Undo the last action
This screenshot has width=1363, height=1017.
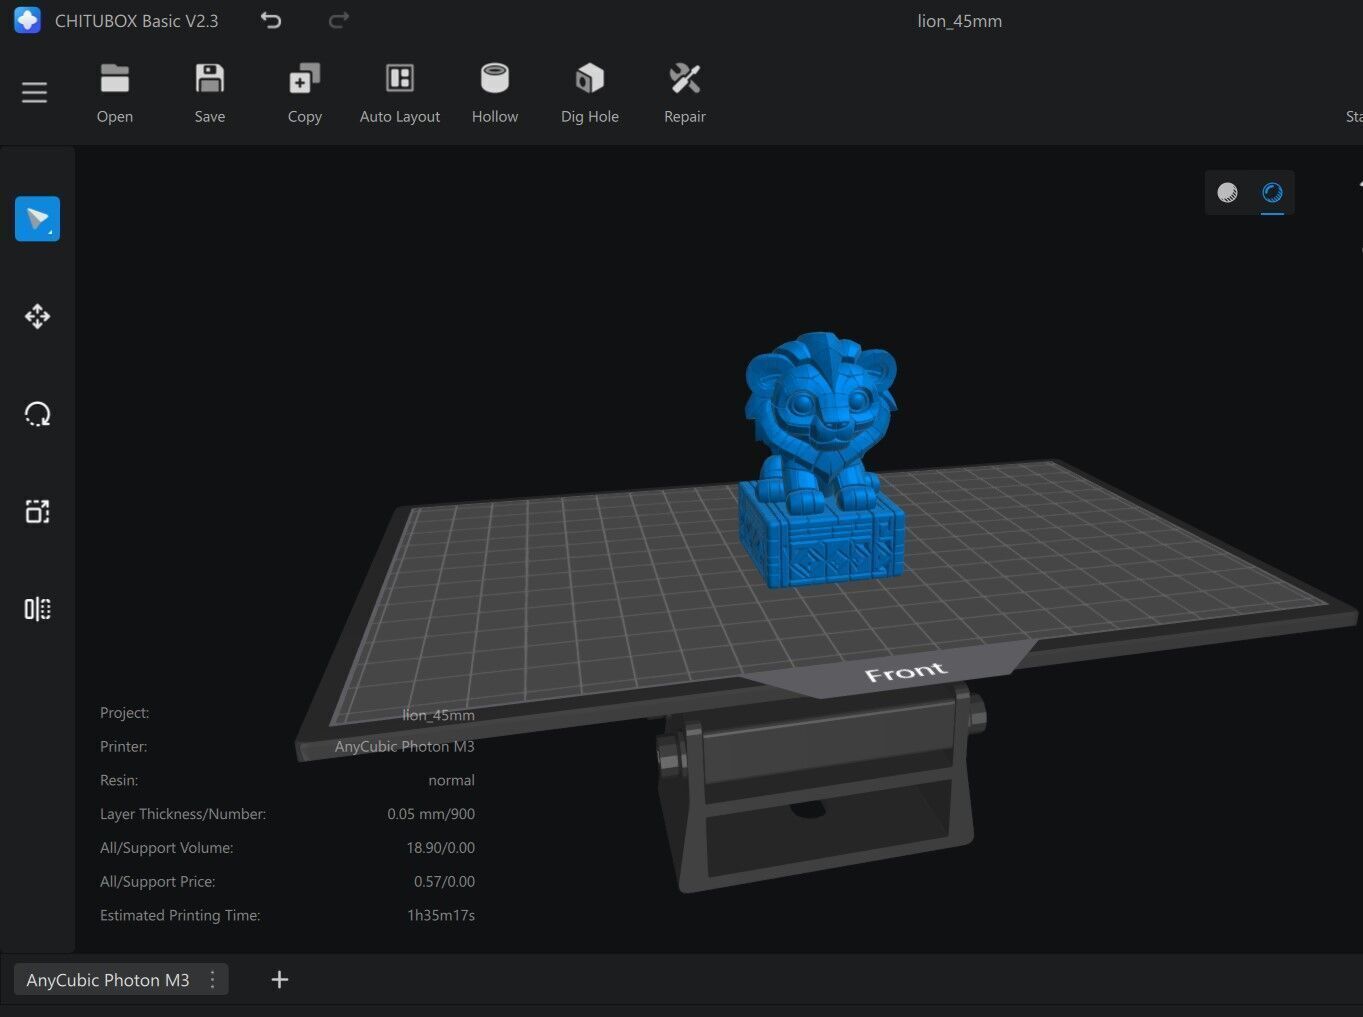(x=271, y=20)
